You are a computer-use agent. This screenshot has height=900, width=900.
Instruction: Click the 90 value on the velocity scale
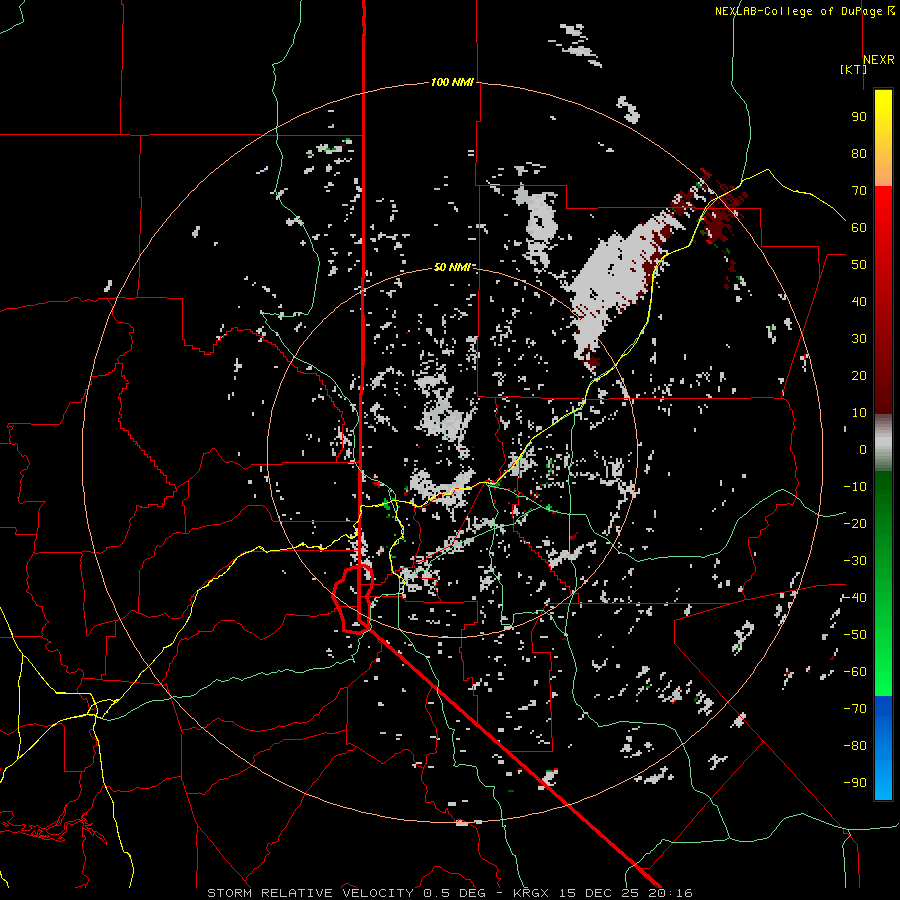tap(859, 117)
